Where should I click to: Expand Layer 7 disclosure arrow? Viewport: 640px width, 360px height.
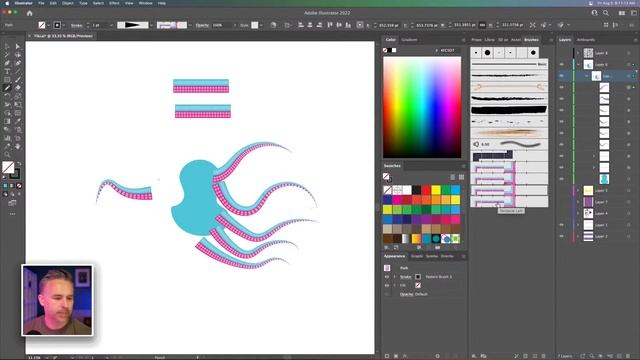pyautogui.click(x=578, y=202)
